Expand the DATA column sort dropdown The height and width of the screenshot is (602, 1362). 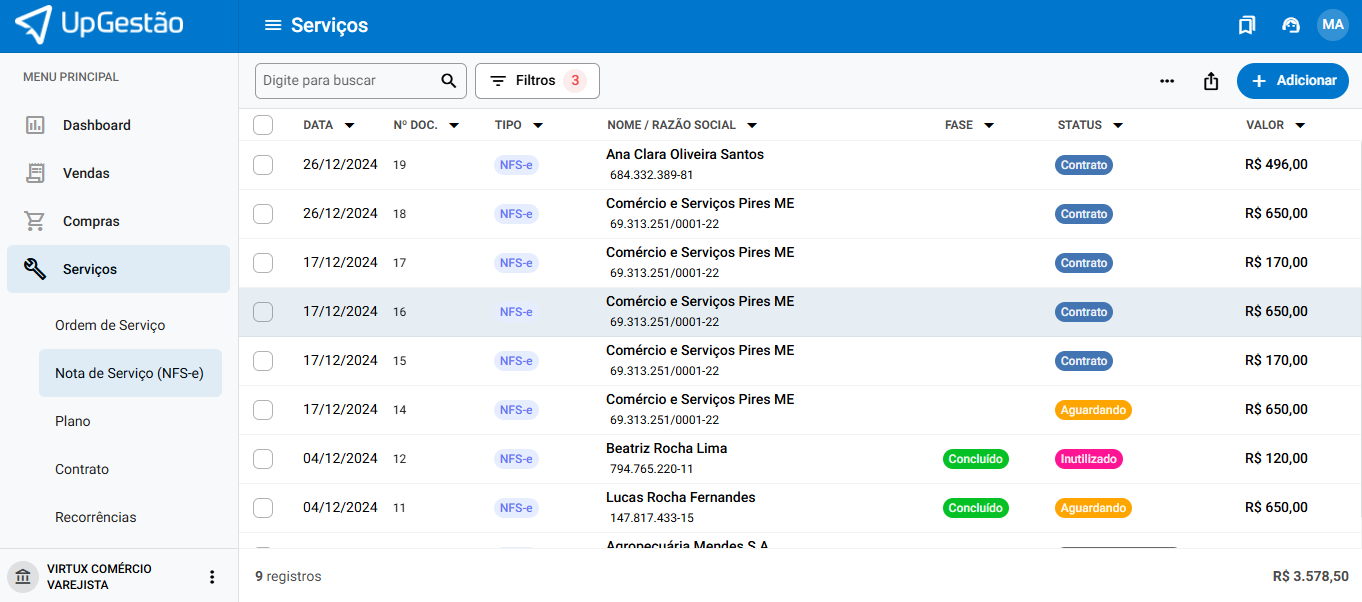pyautogui.click(x=349, y=126)
